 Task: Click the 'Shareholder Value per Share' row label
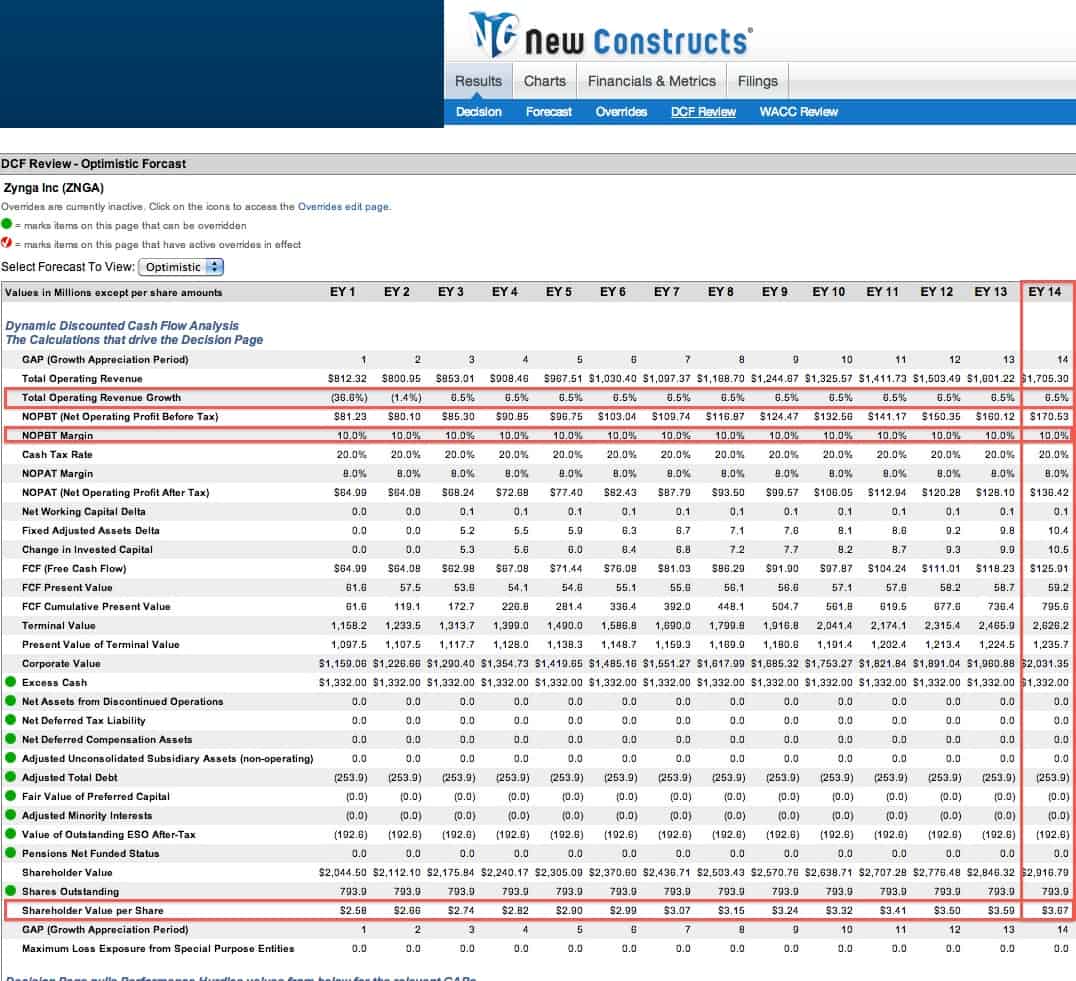pos(93,910)
